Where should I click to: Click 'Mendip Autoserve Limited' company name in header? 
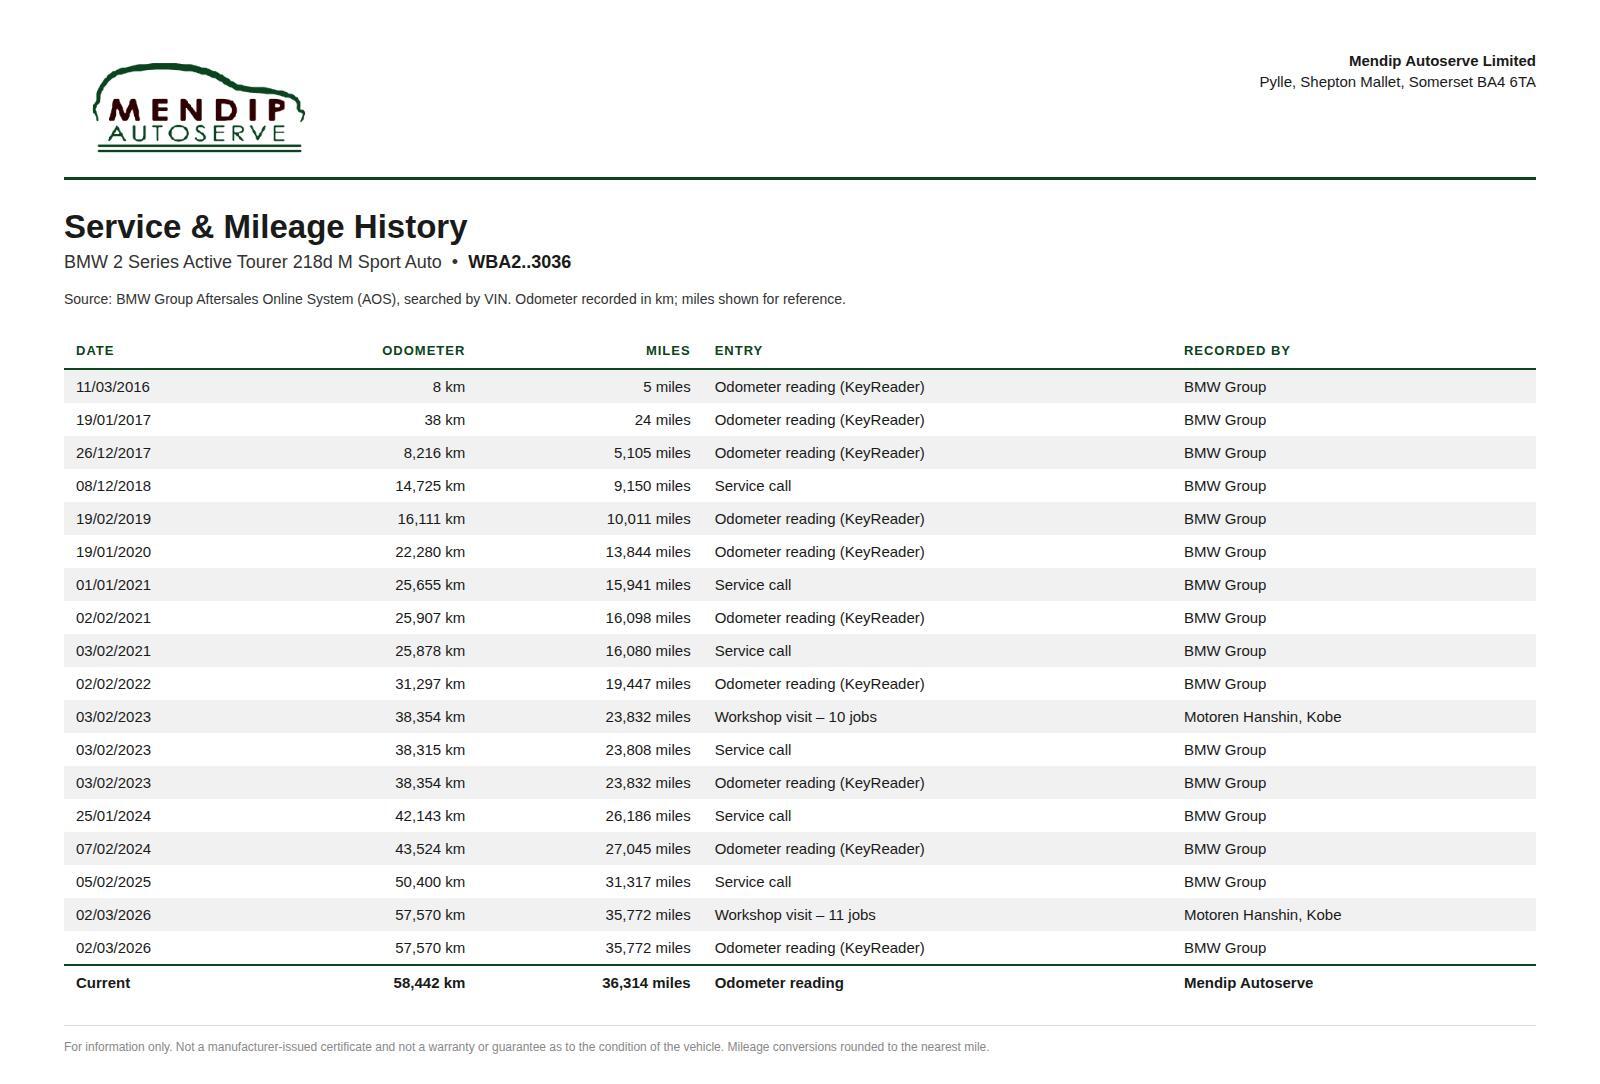[x=1442, y=61]
